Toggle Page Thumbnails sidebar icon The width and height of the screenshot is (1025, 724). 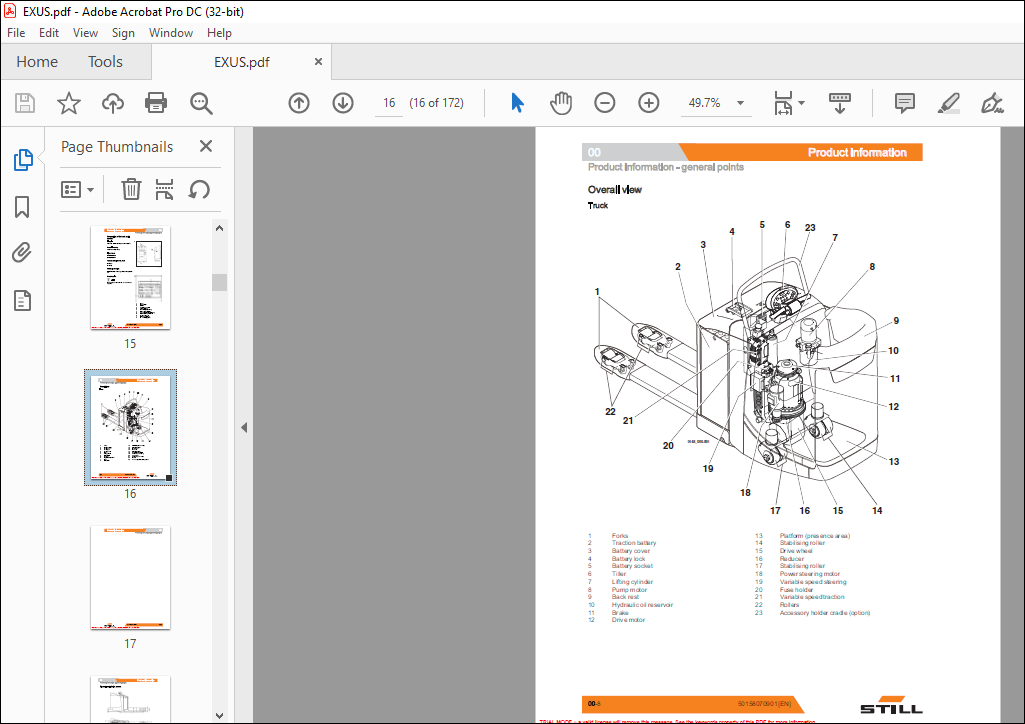pos(23,159)
